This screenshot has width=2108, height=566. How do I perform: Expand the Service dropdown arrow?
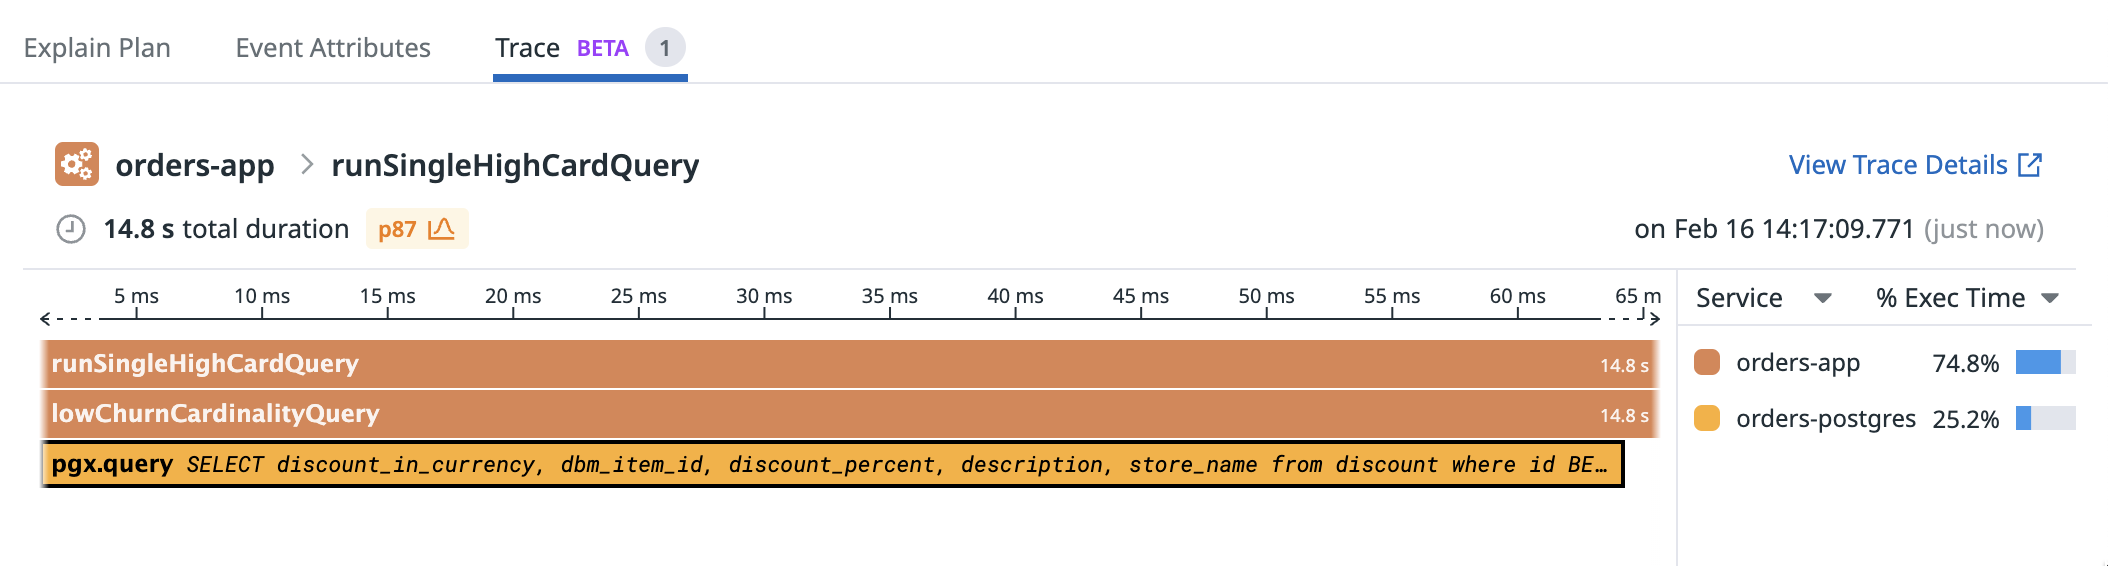click(x=1822, y=298)
